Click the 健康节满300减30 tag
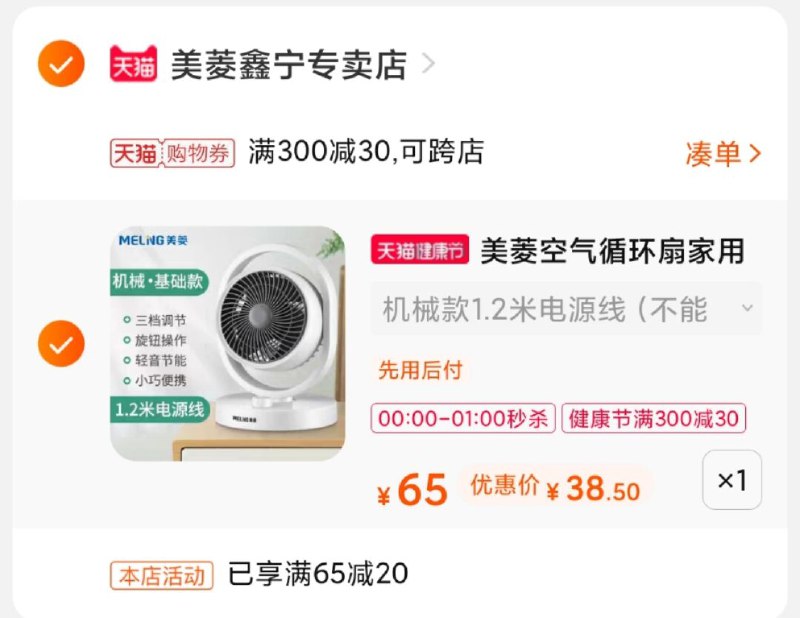 click(x=654, y=418)
